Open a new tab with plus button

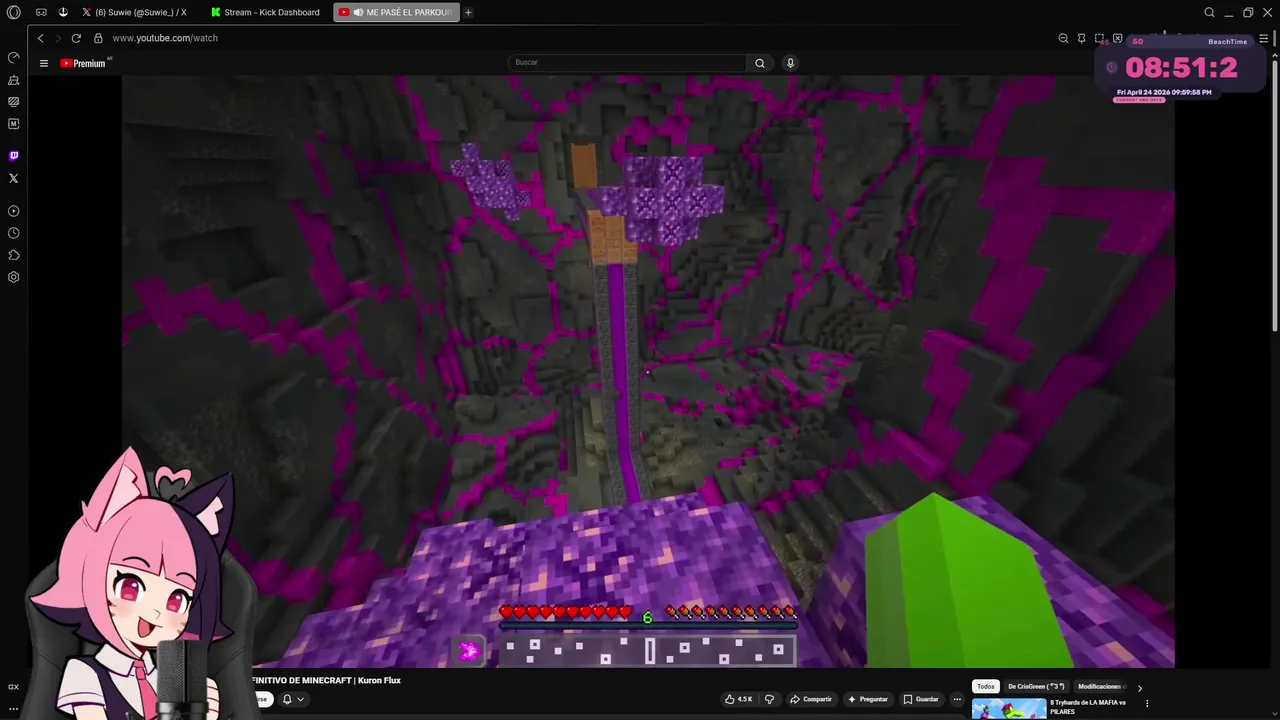tap(468, 12)
